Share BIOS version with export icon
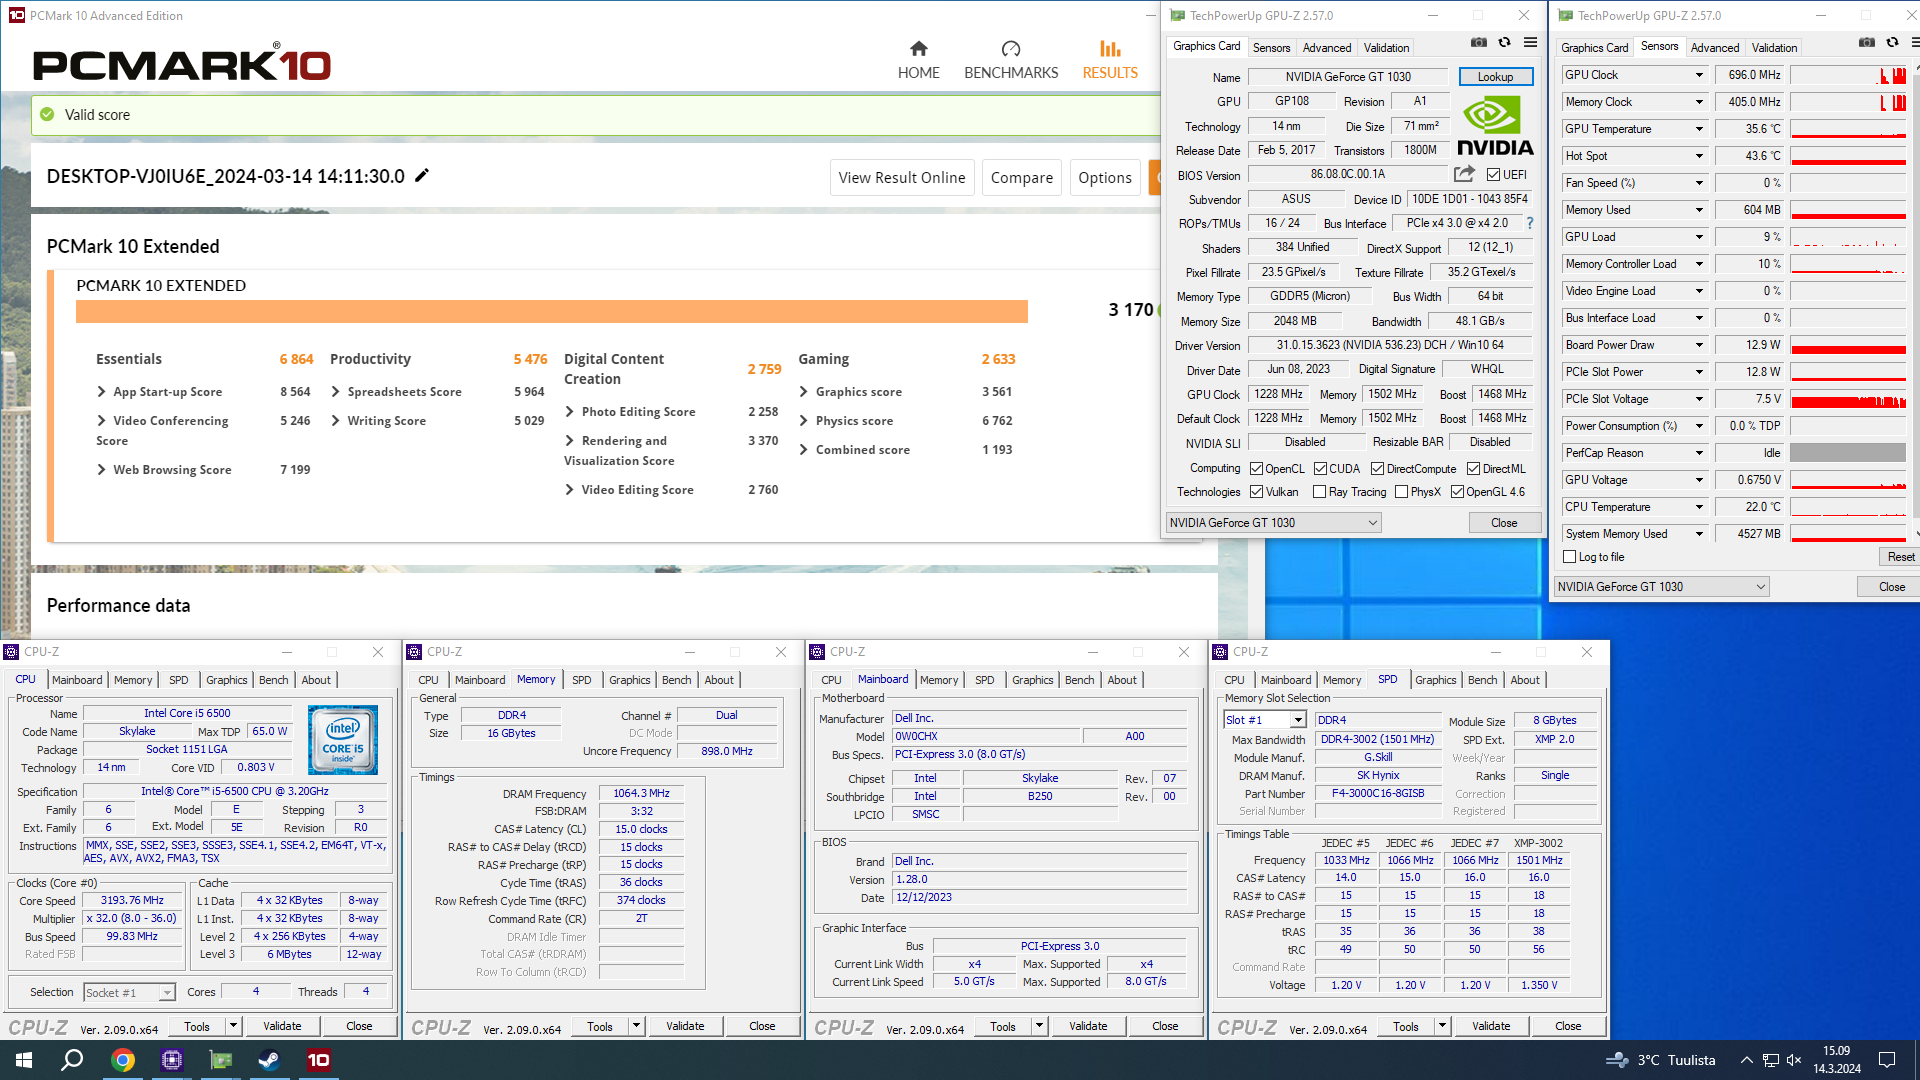1920x1080 pixels. tap(1464, 174)
